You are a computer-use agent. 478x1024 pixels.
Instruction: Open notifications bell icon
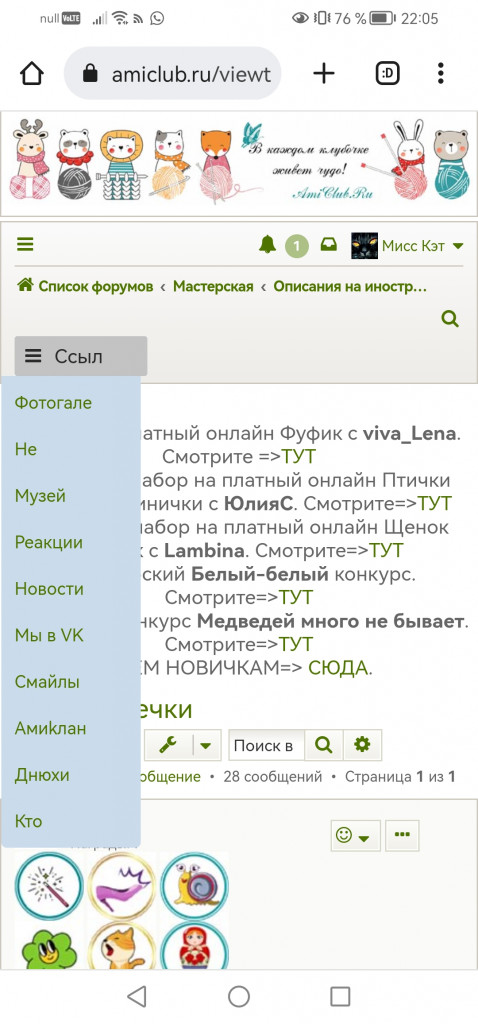click(267, 245)
